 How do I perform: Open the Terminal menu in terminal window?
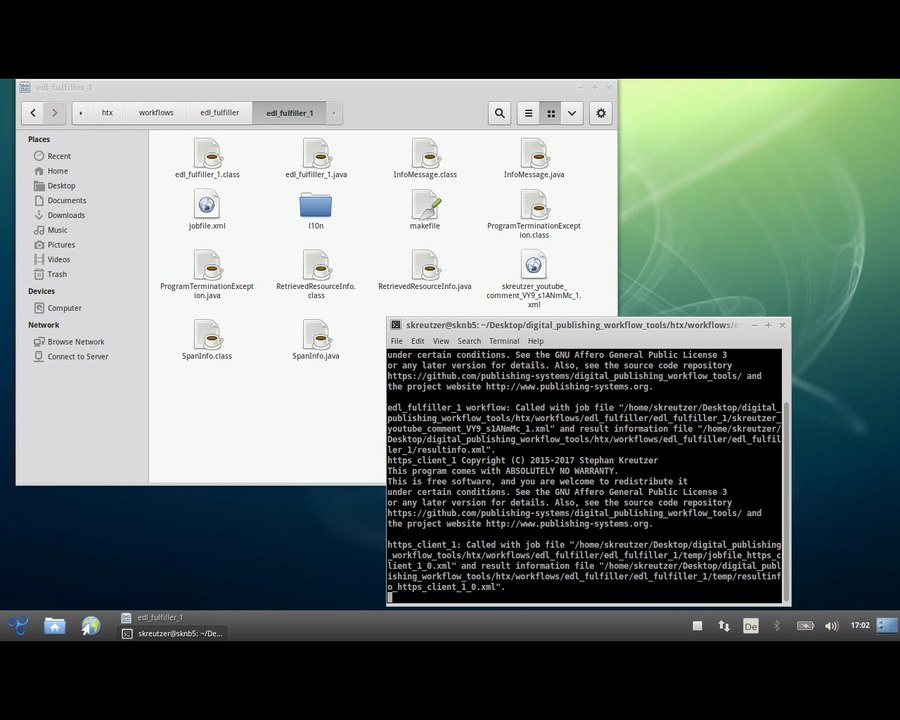point(504,341)
